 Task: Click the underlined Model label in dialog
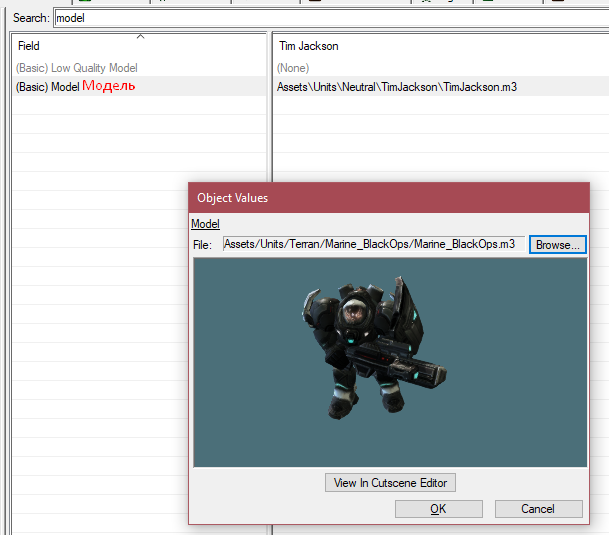click(205, 224)
